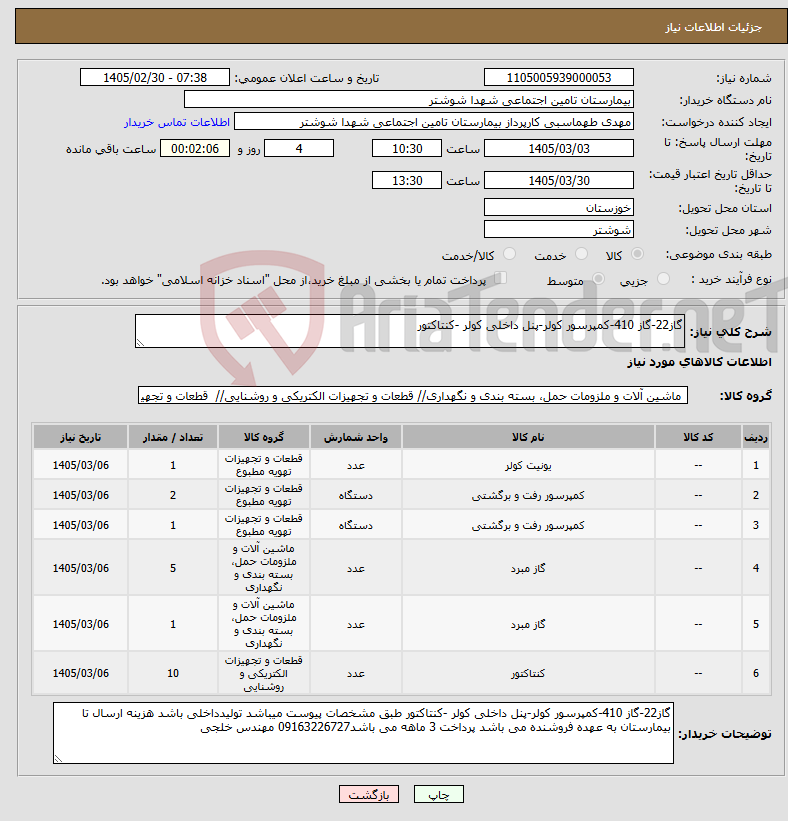Screen dimensions: 788x821
Task: Select the متوسط purchase type radio
Action: 598,279
